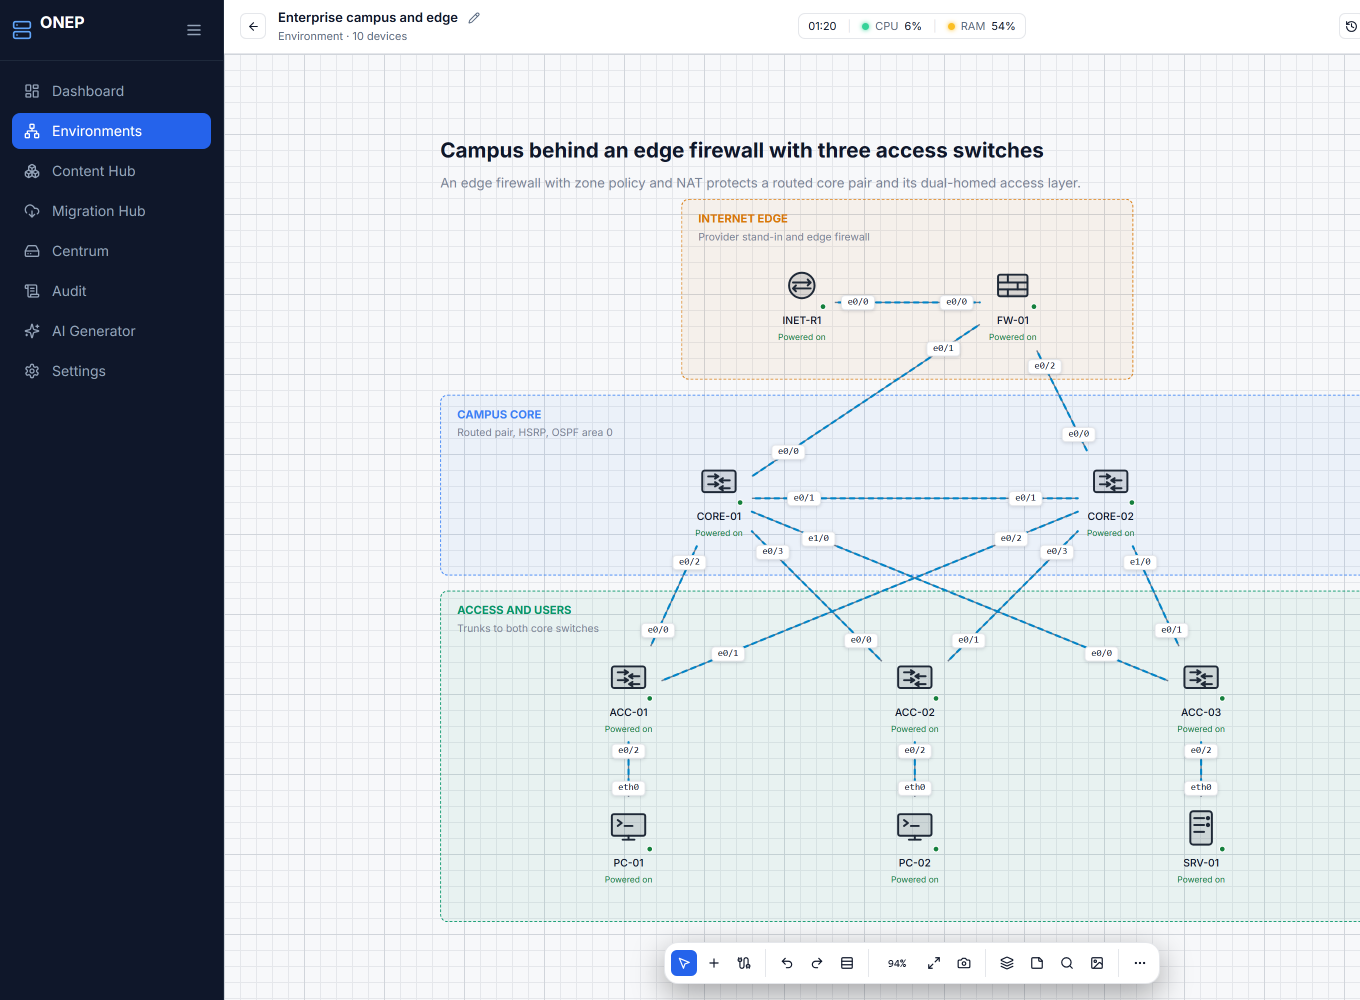Click 'Trunks to both core switches' text

point(528,629)
